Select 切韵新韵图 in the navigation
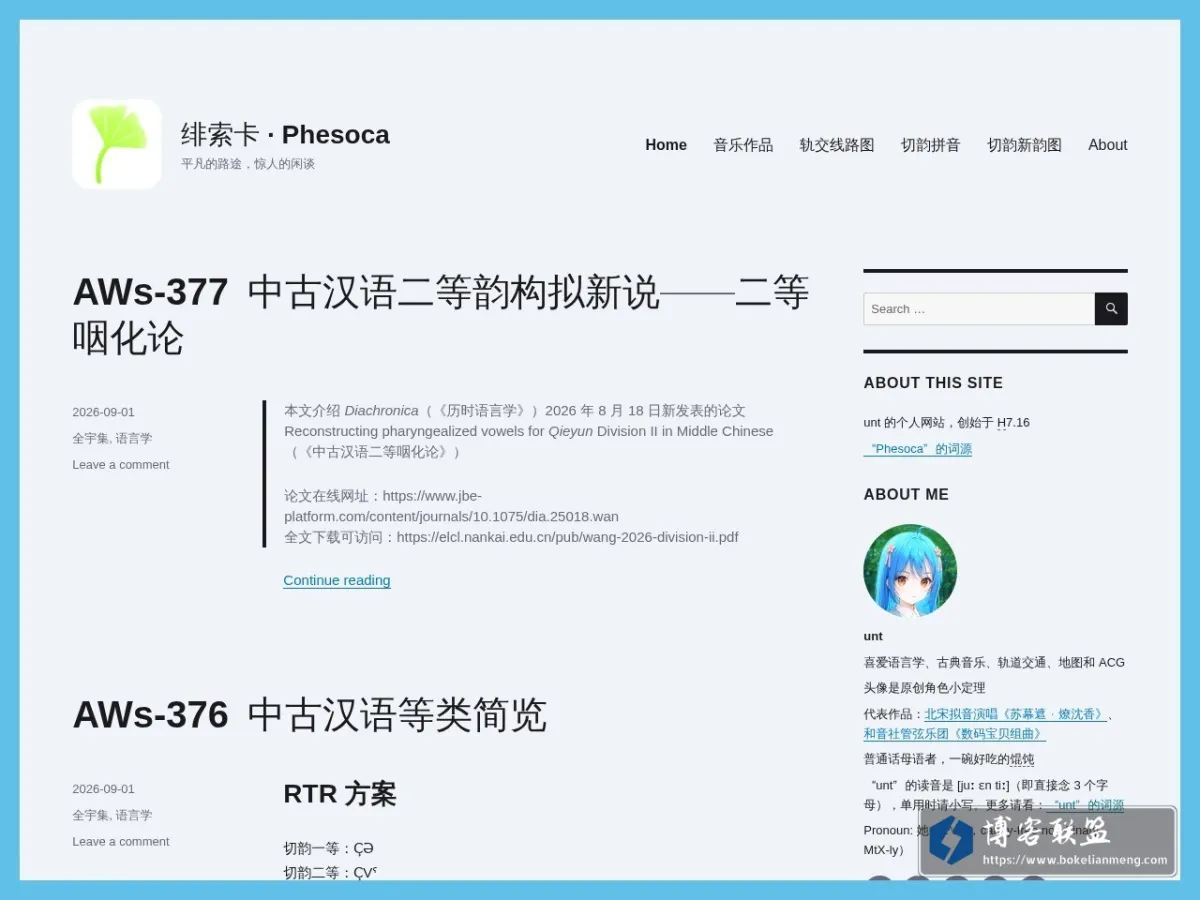The width and height of the screenshot is (1200, 900). pos(1025,145)
